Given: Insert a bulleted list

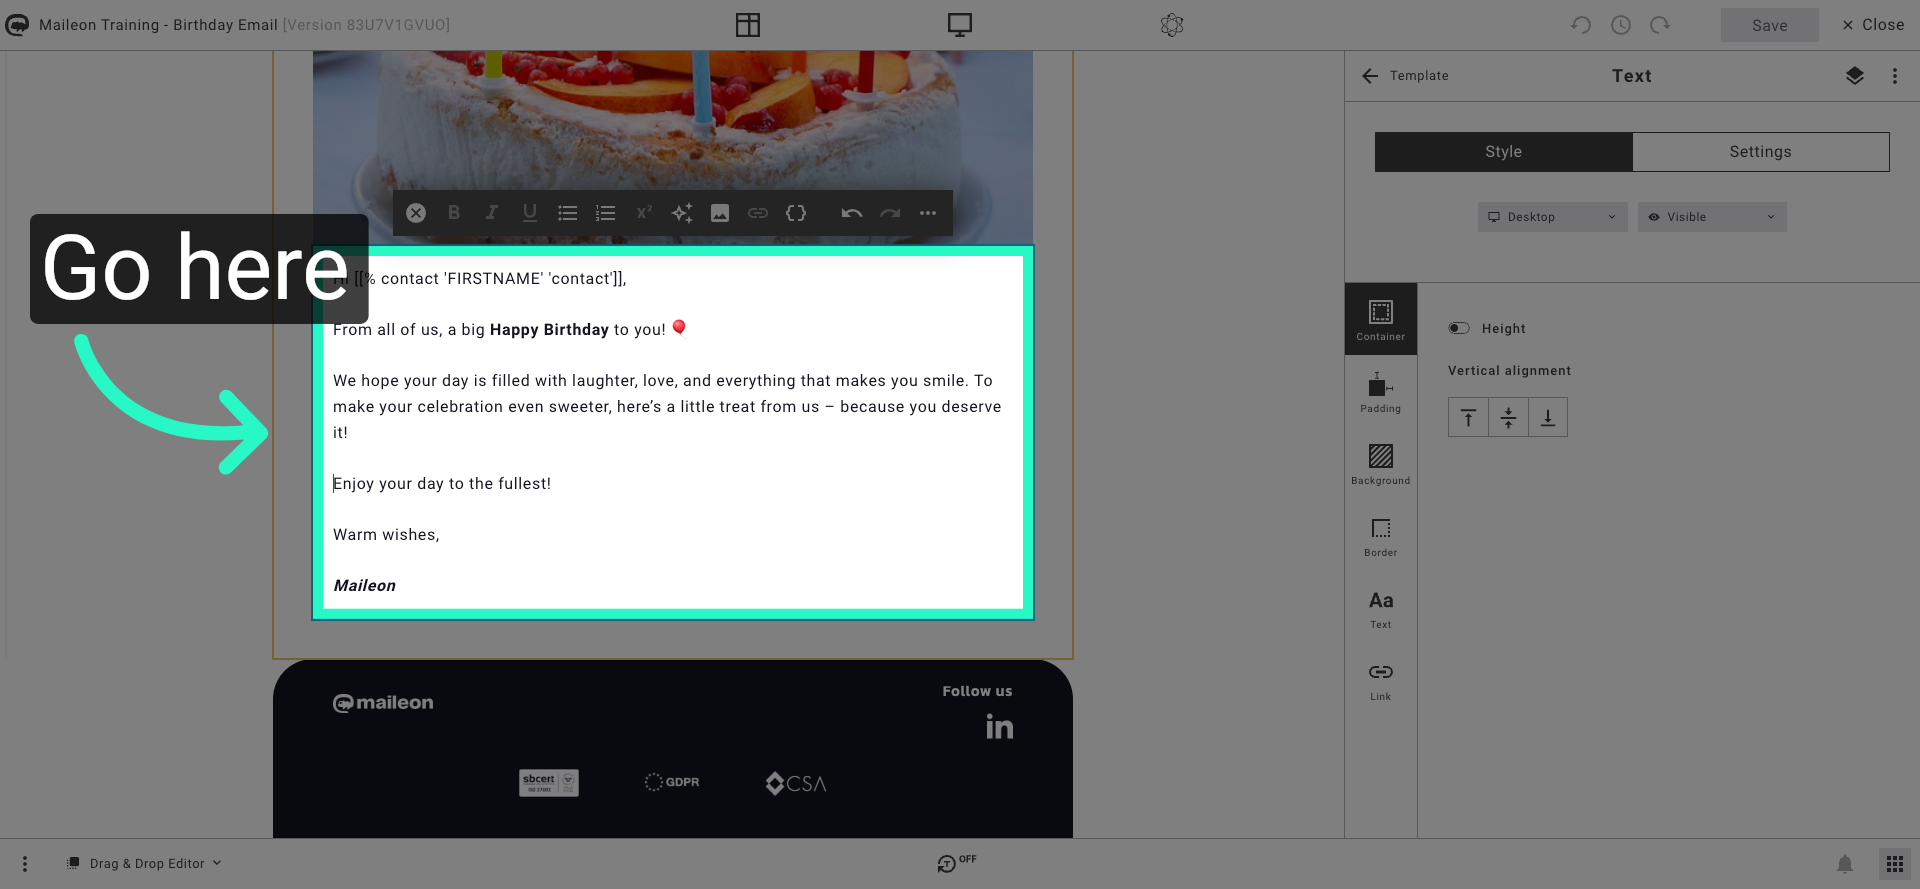Looking at the screenshot, I should 568,213.
